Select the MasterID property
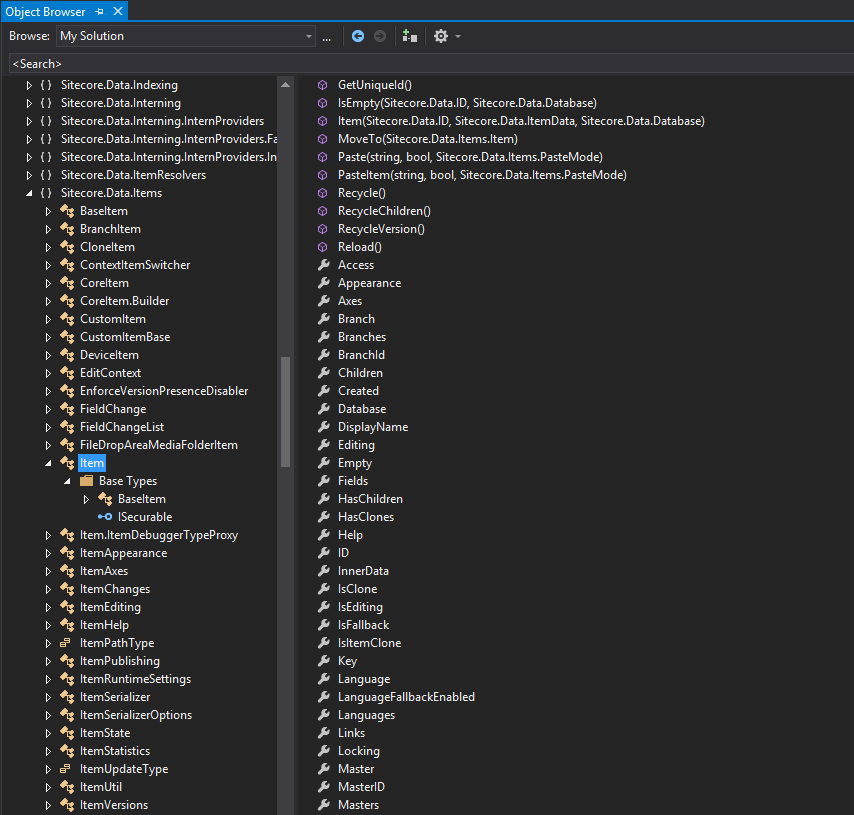 coord(361,787)
